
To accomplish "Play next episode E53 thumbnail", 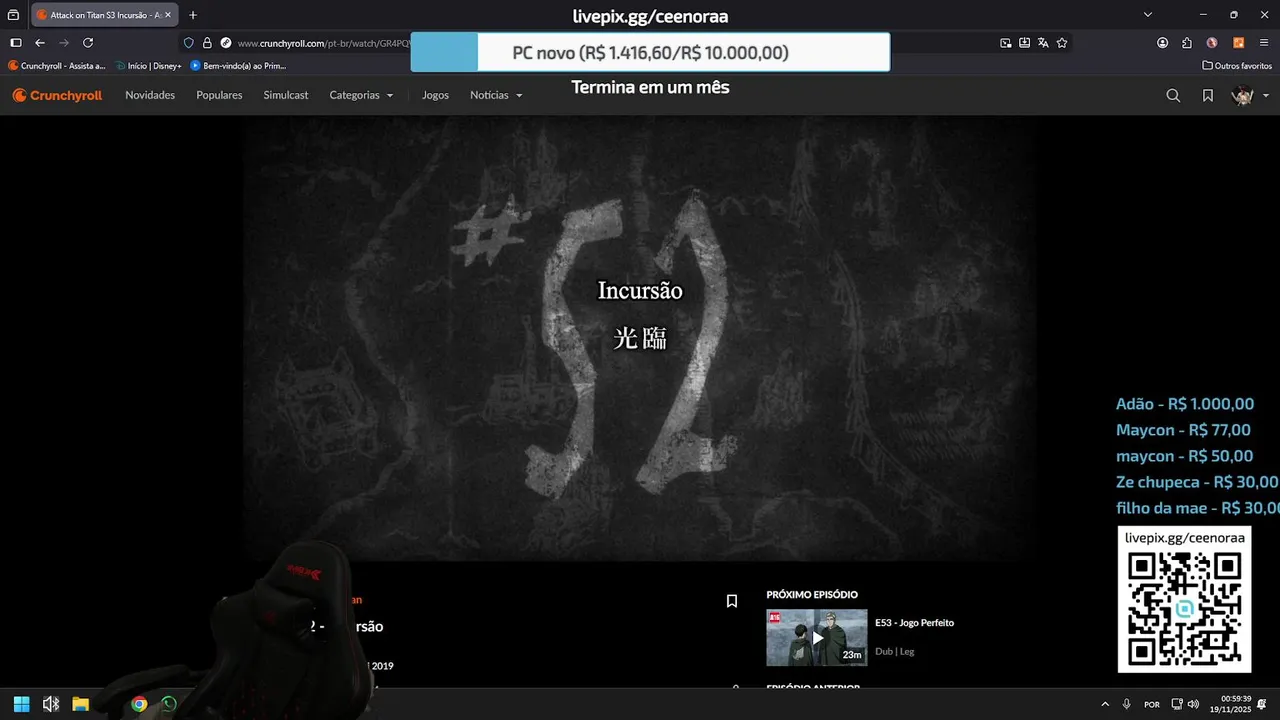I will pyautogui.click(x=817, y=638).
